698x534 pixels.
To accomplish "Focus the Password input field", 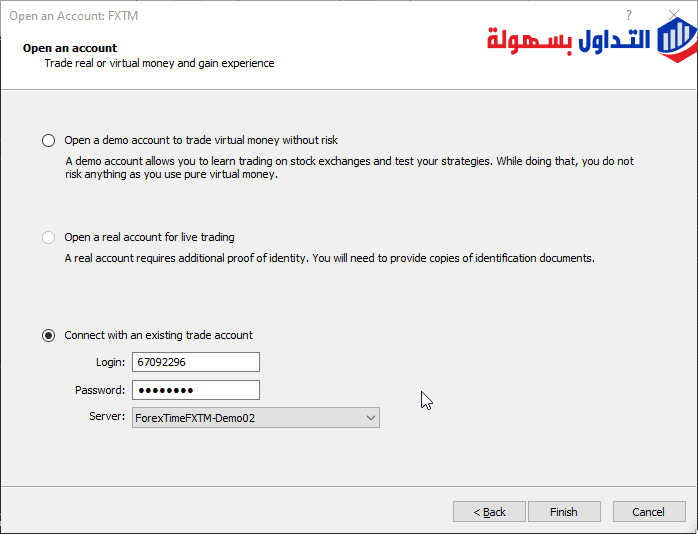I will (195, 390).
